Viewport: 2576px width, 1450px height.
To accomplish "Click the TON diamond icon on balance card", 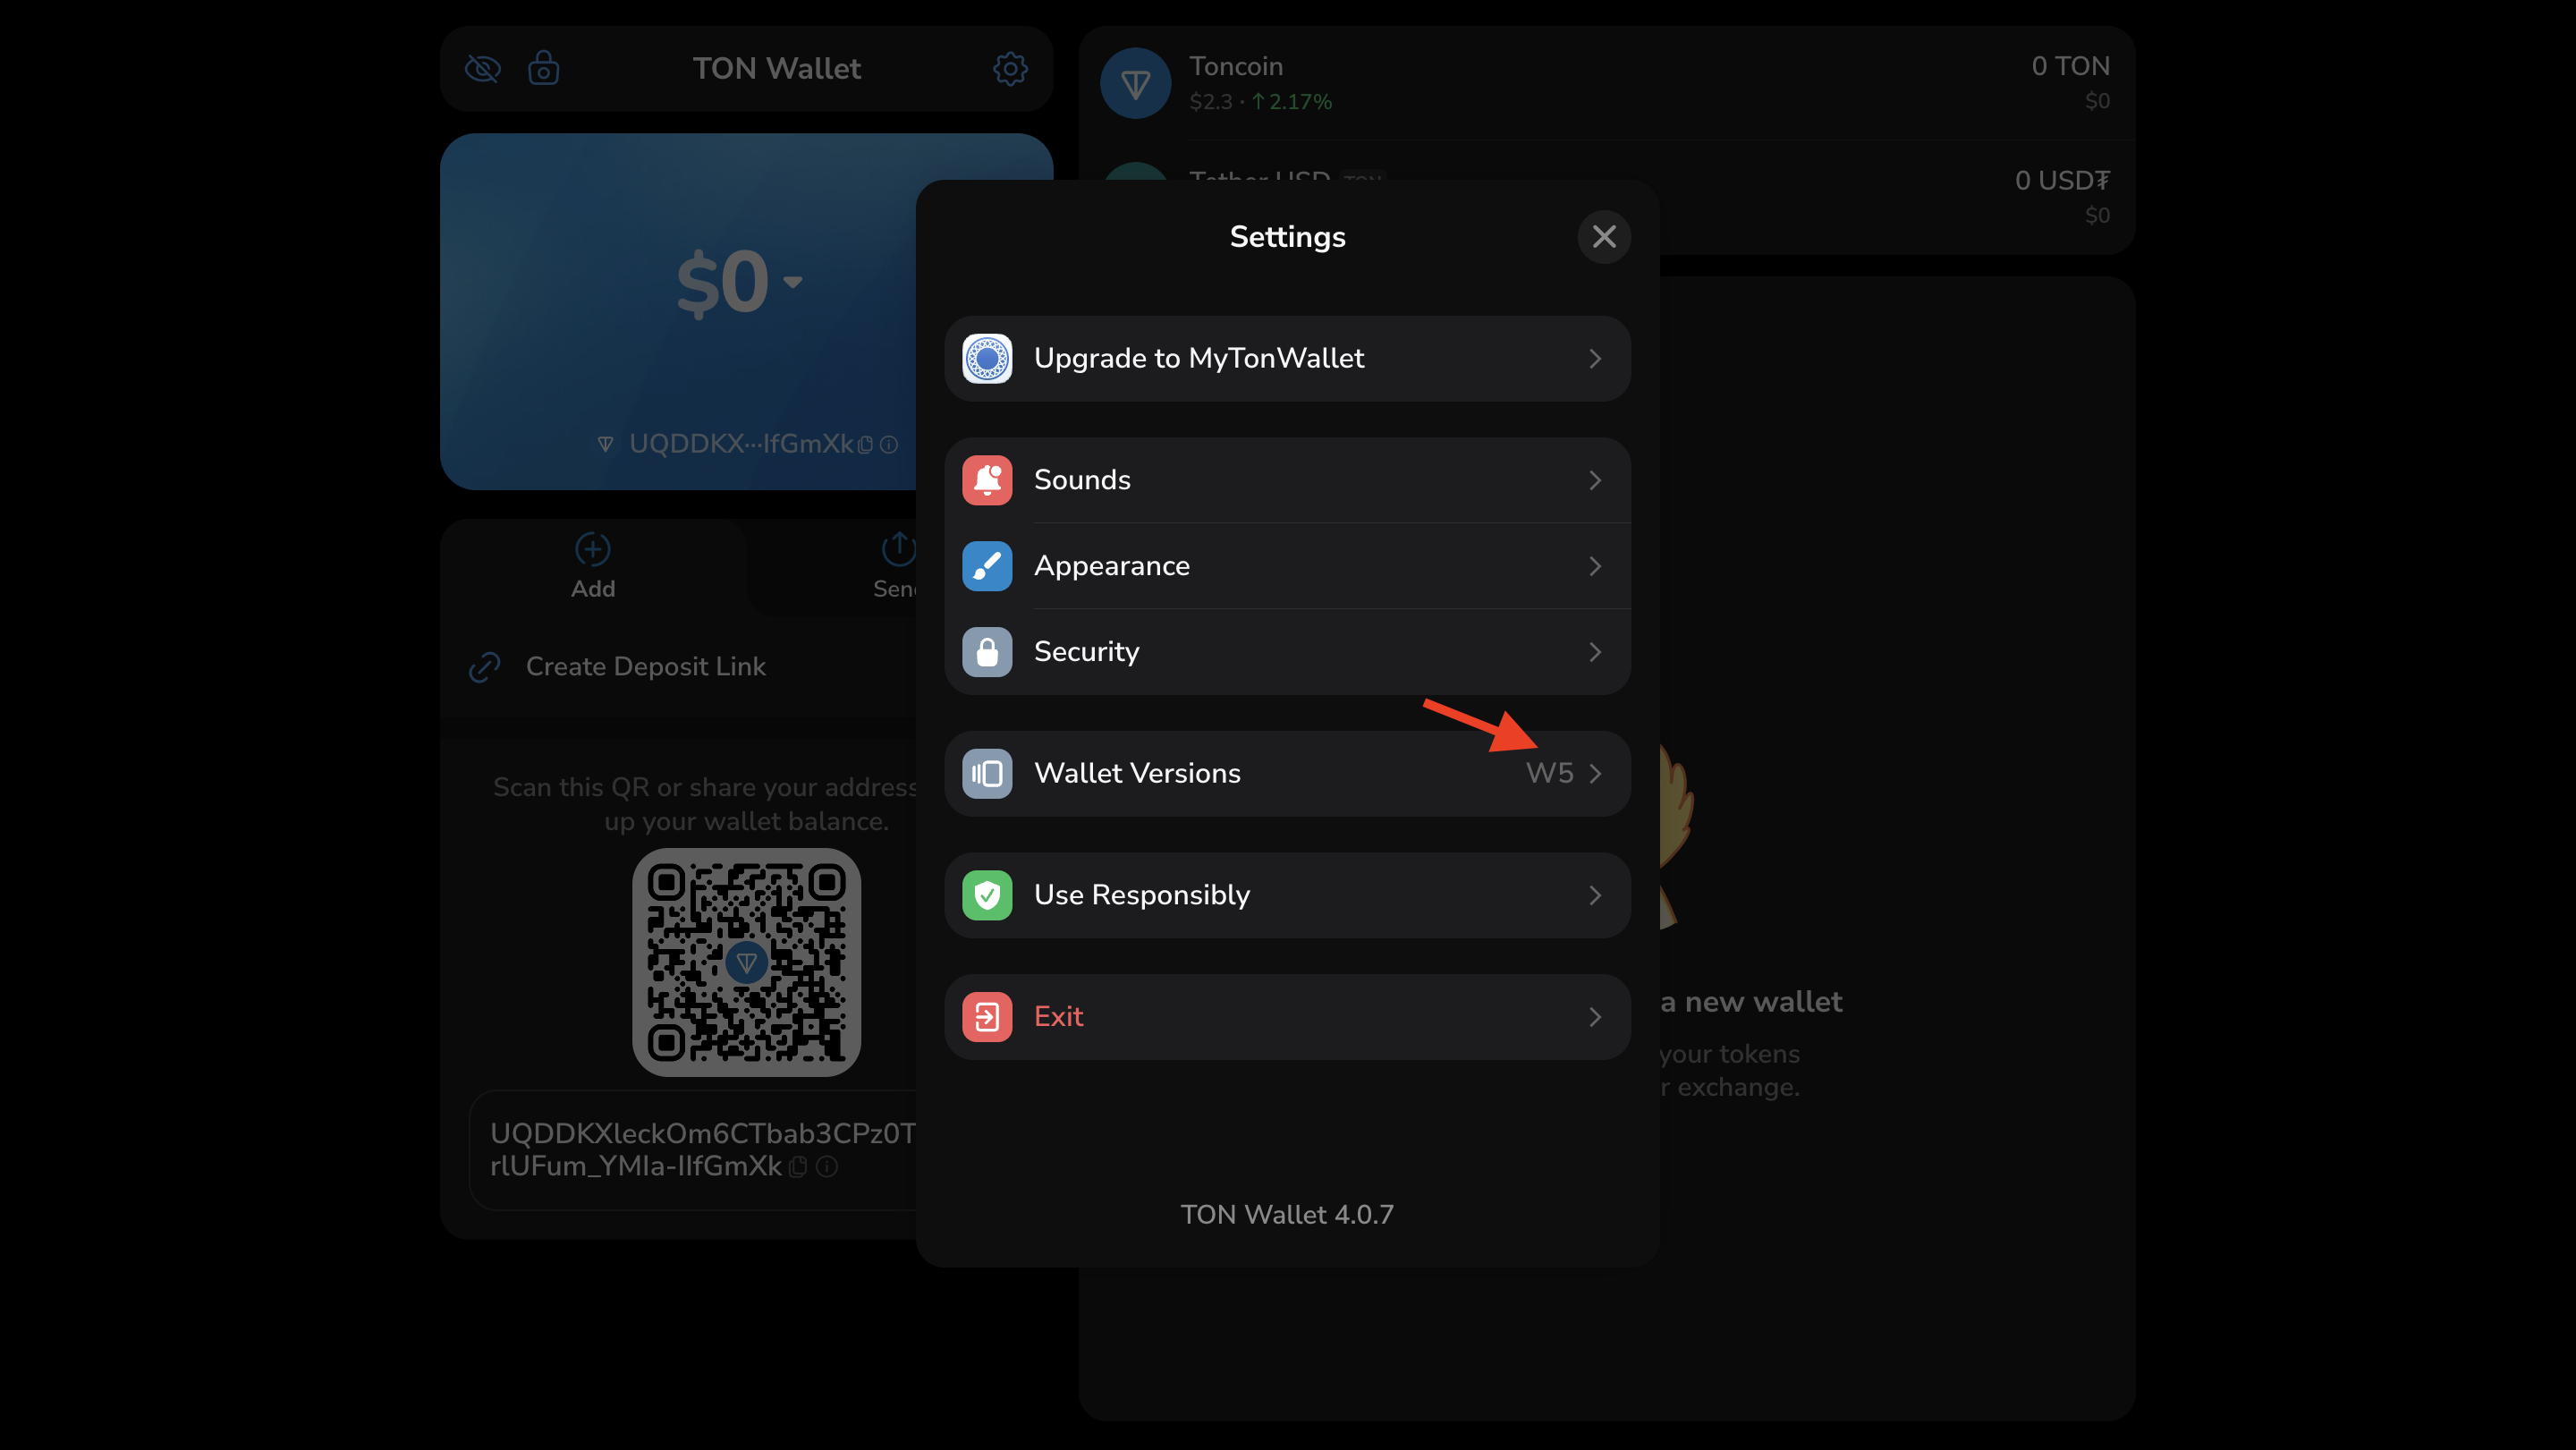I will click(605, 444).
